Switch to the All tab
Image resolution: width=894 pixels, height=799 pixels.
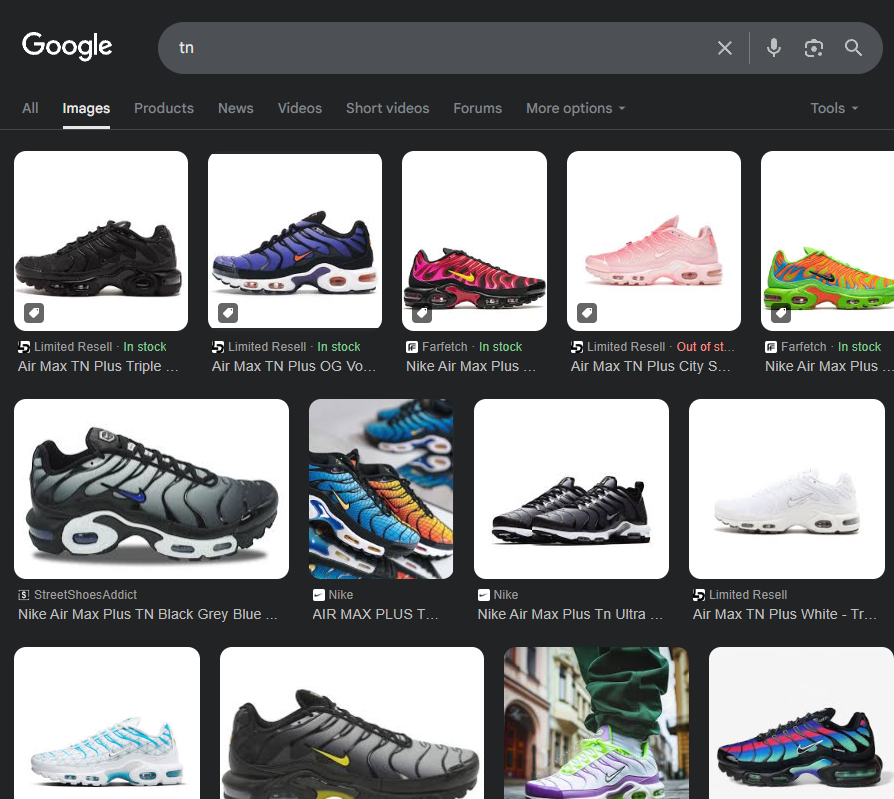[x=30, y=108]
